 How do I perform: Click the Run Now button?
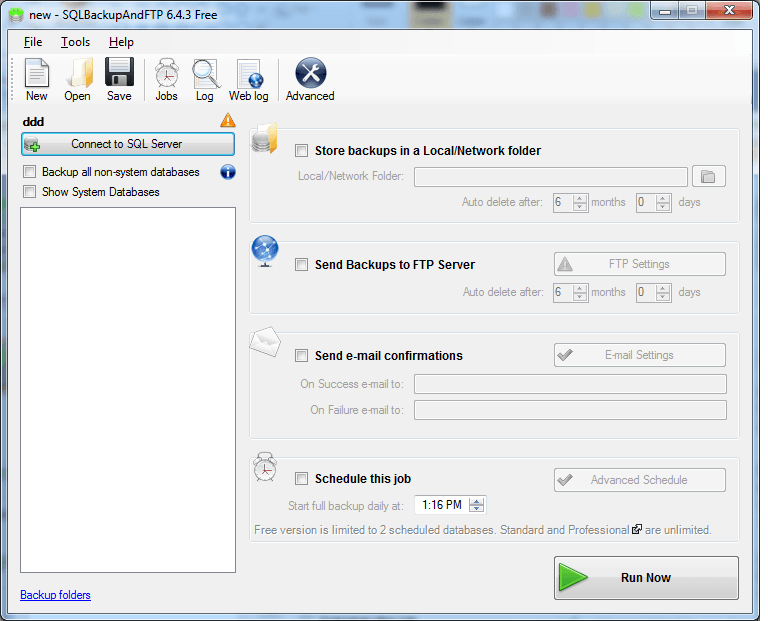(646, 578)
